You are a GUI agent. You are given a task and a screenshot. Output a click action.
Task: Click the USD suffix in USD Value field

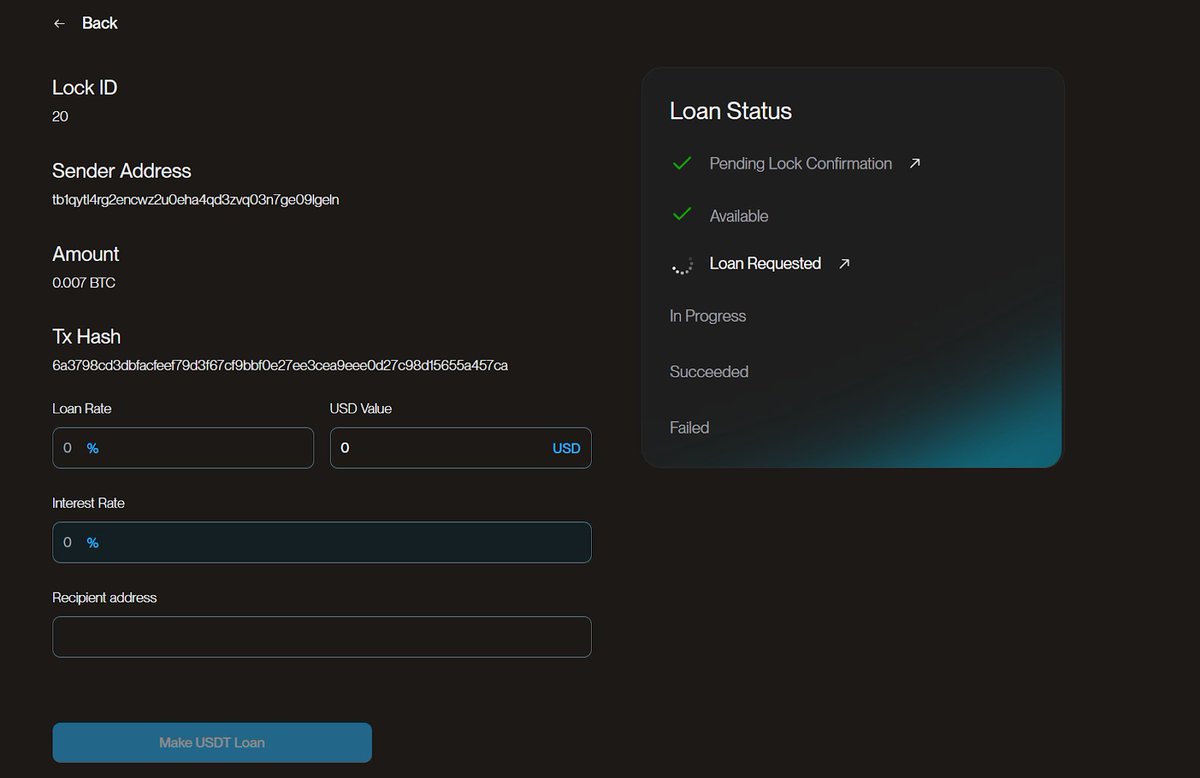click(566, 448)
